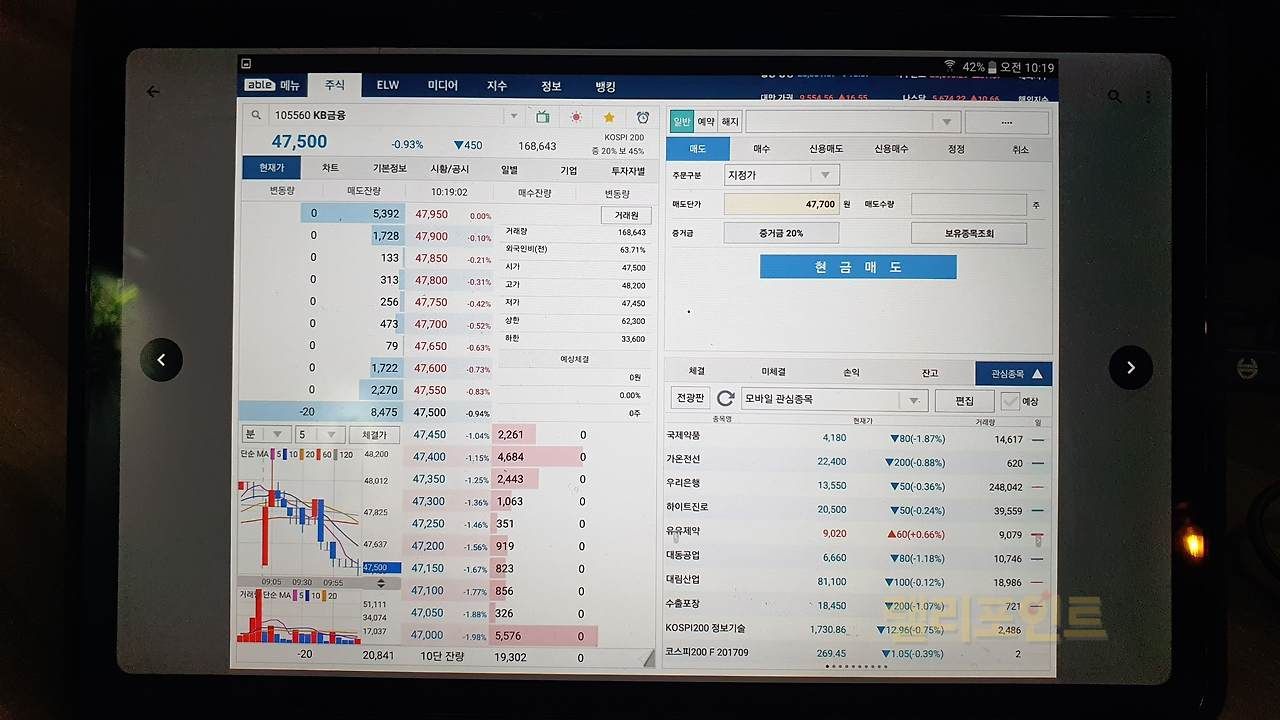Screen dimensions: 1280x720
Task: Toggle the 예상 checkbox
Action: pyautogui.click(x=1010, y=401)
